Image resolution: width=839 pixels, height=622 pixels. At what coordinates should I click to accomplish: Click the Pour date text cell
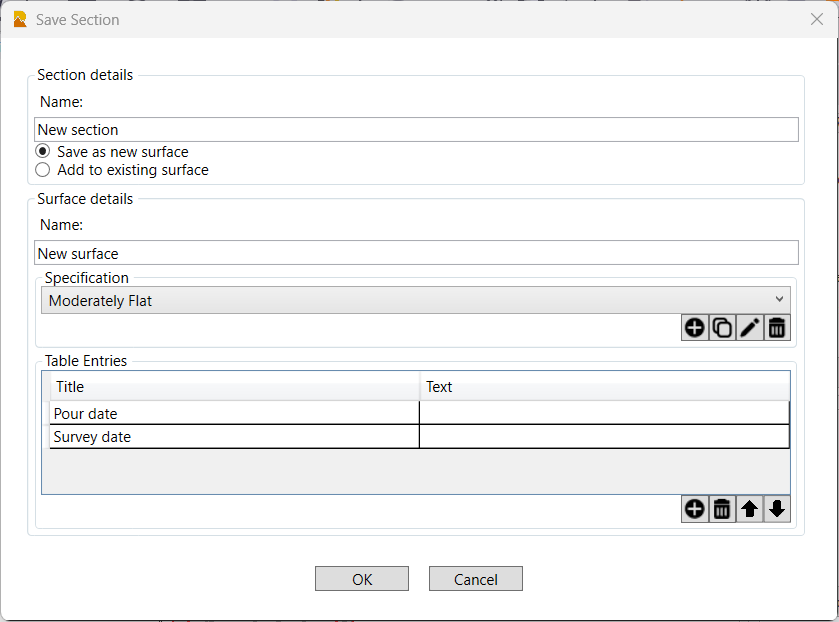coord(604,414)
